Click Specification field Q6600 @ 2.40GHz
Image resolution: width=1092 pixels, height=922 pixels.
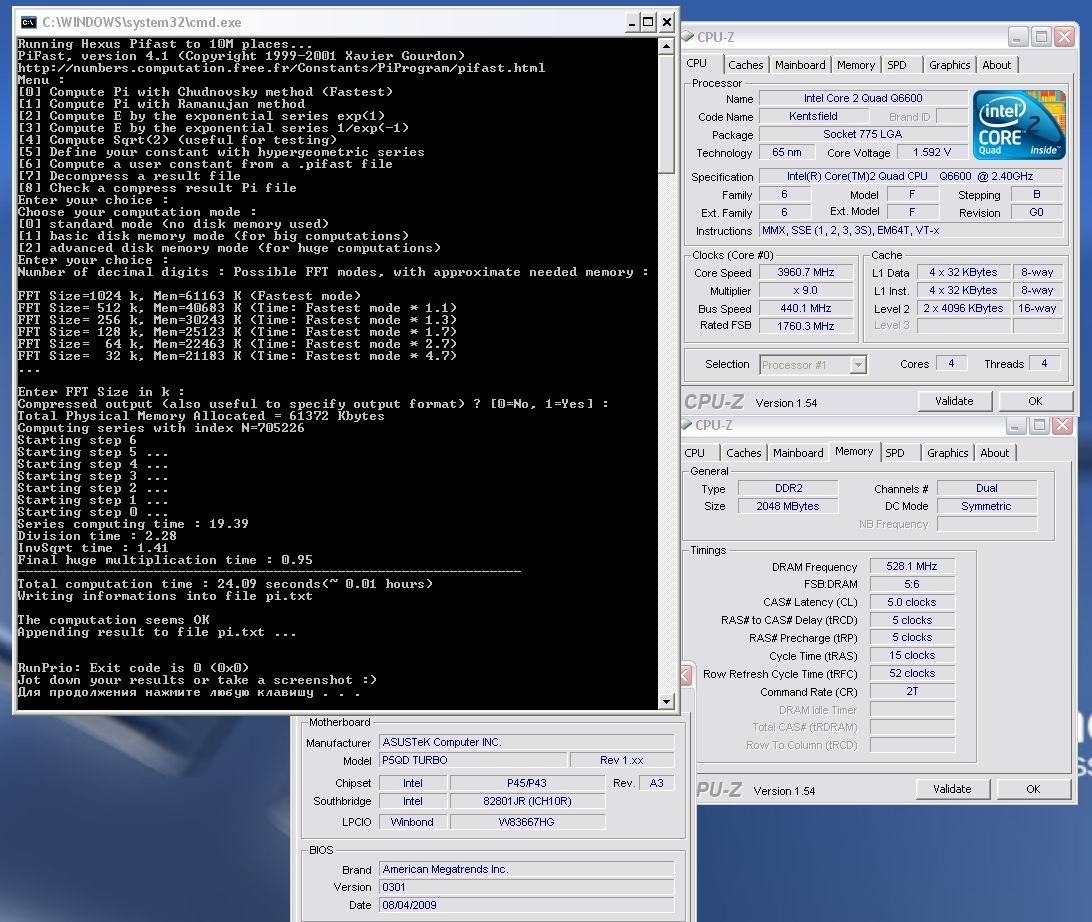click(x=911, y=176)
